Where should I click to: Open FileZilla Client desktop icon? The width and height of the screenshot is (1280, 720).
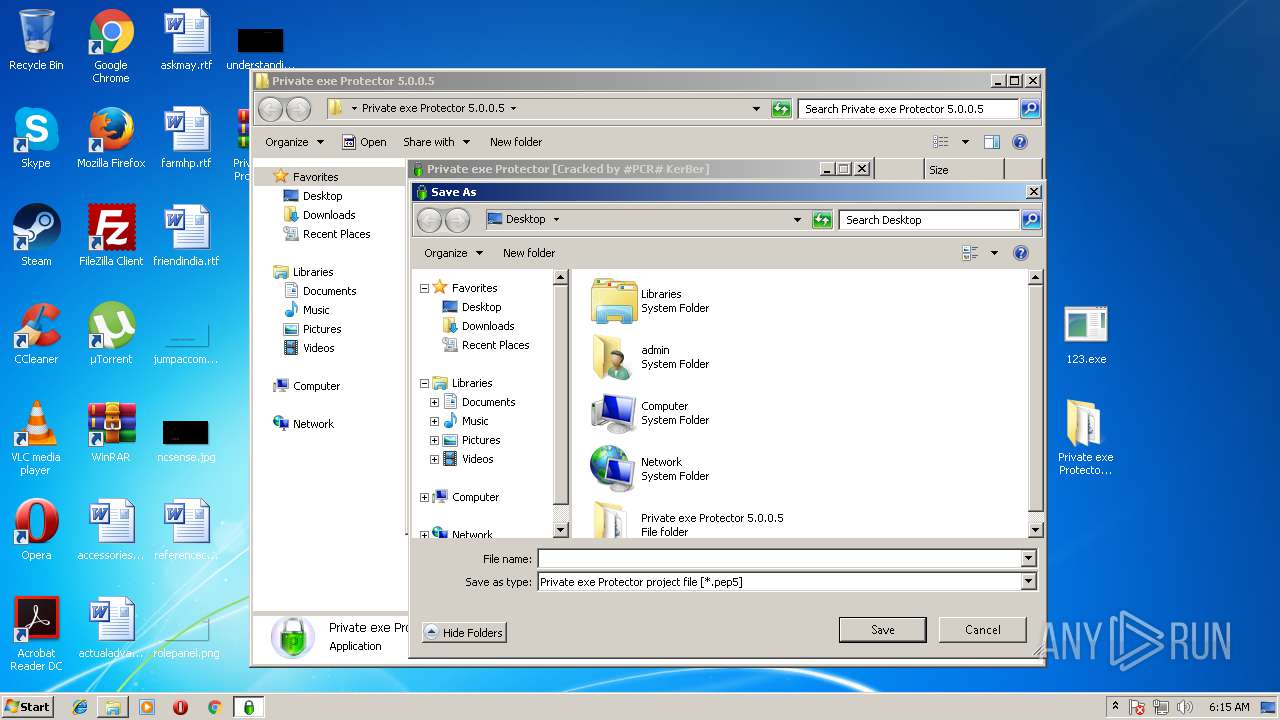click(111, 236)
